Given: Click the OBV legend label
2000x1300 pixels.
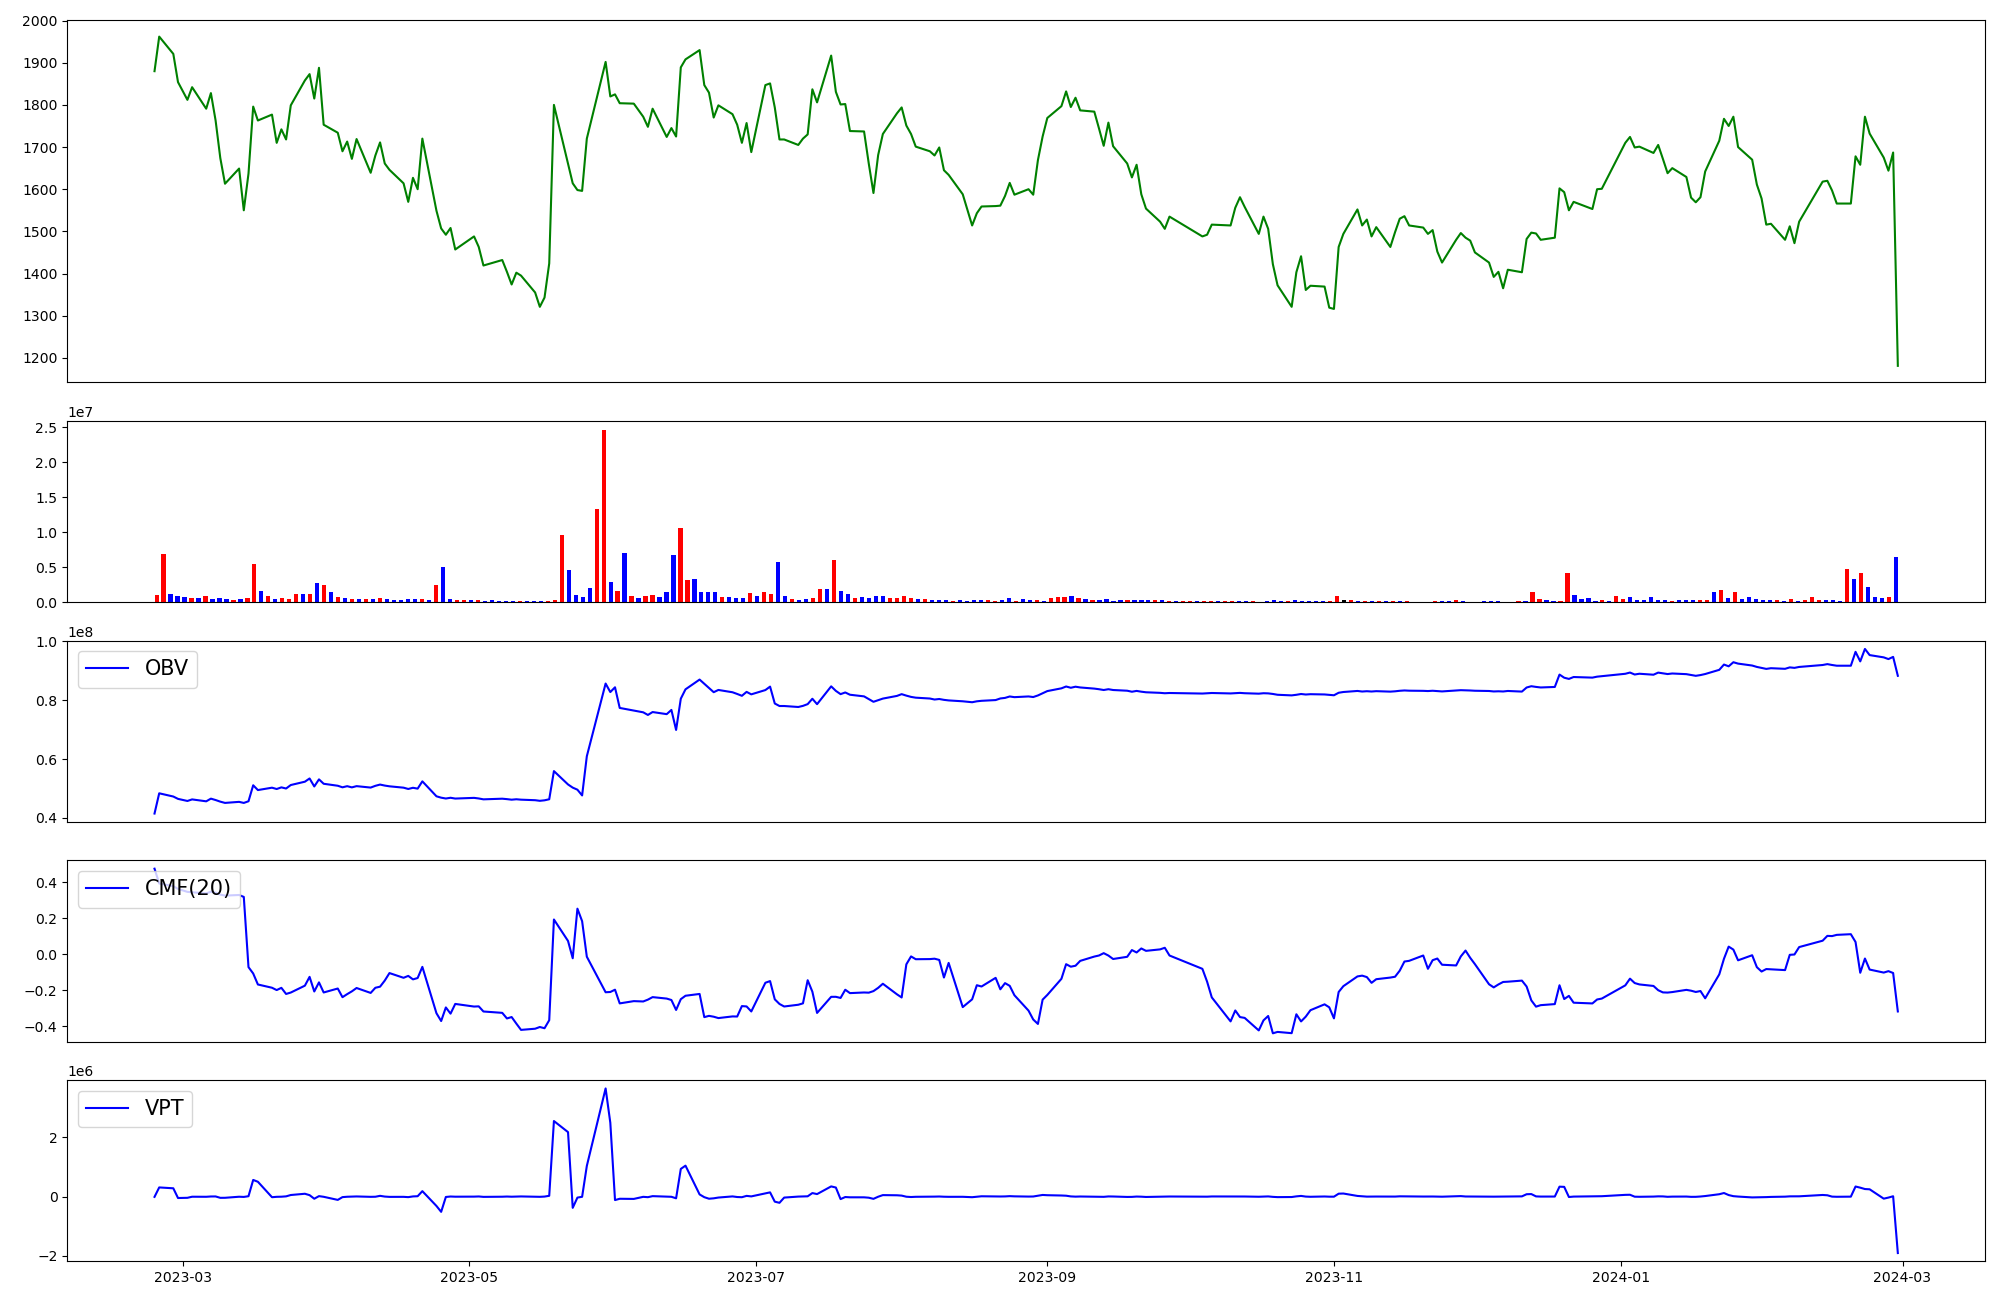Looking at the screenshot, I should pyautogui.click(x=166, y=668).
